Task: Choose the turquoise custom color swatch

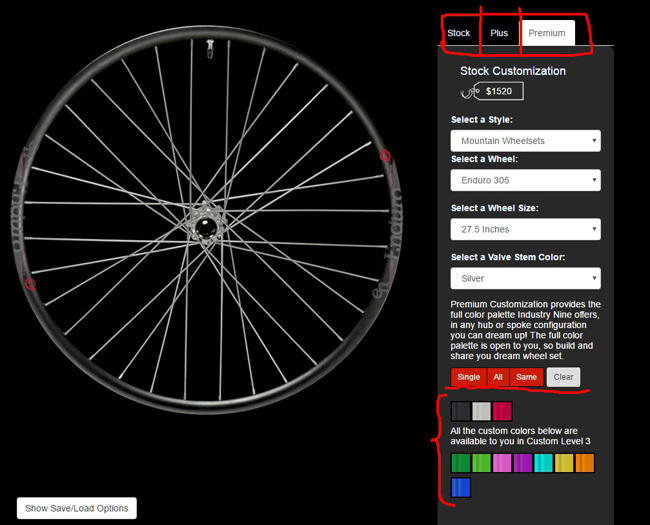Action: pyautogui.click(x=543, y=463)
